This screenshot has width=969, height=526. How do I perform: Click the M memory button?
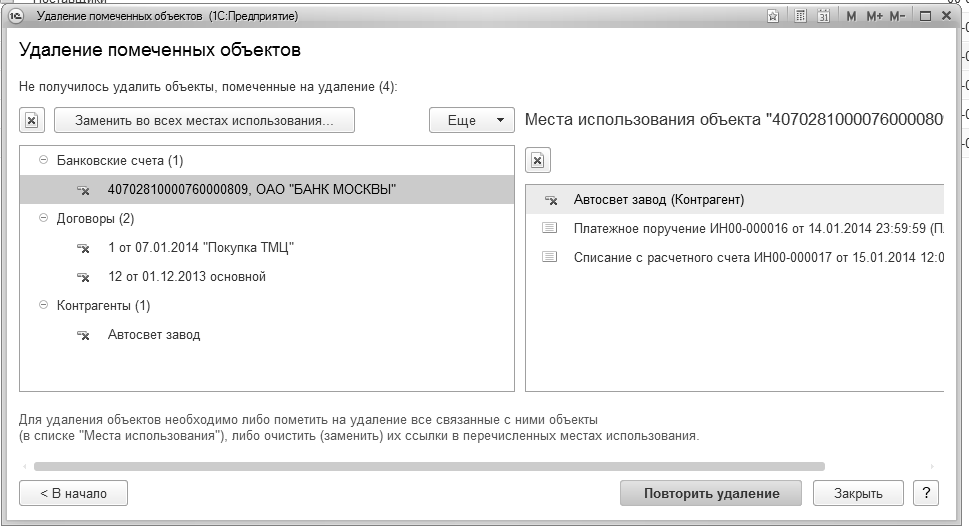[851, 17]
